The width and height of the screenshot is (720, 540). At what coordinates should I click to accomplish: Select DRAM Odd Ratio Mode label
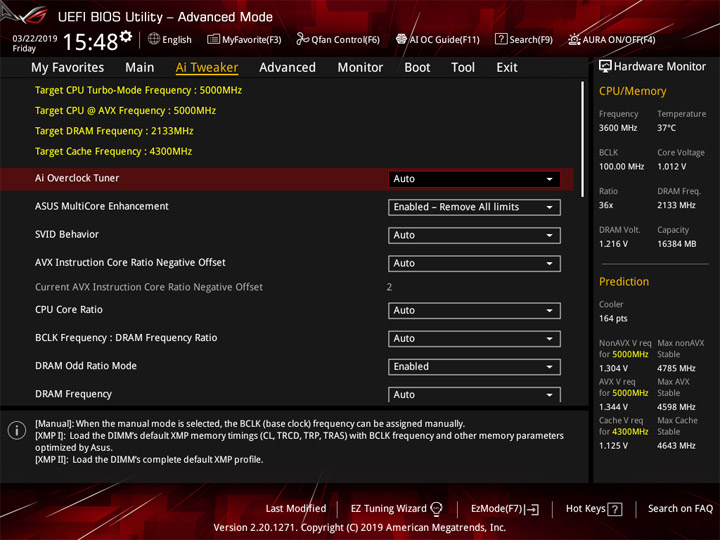tap(85, 366)
